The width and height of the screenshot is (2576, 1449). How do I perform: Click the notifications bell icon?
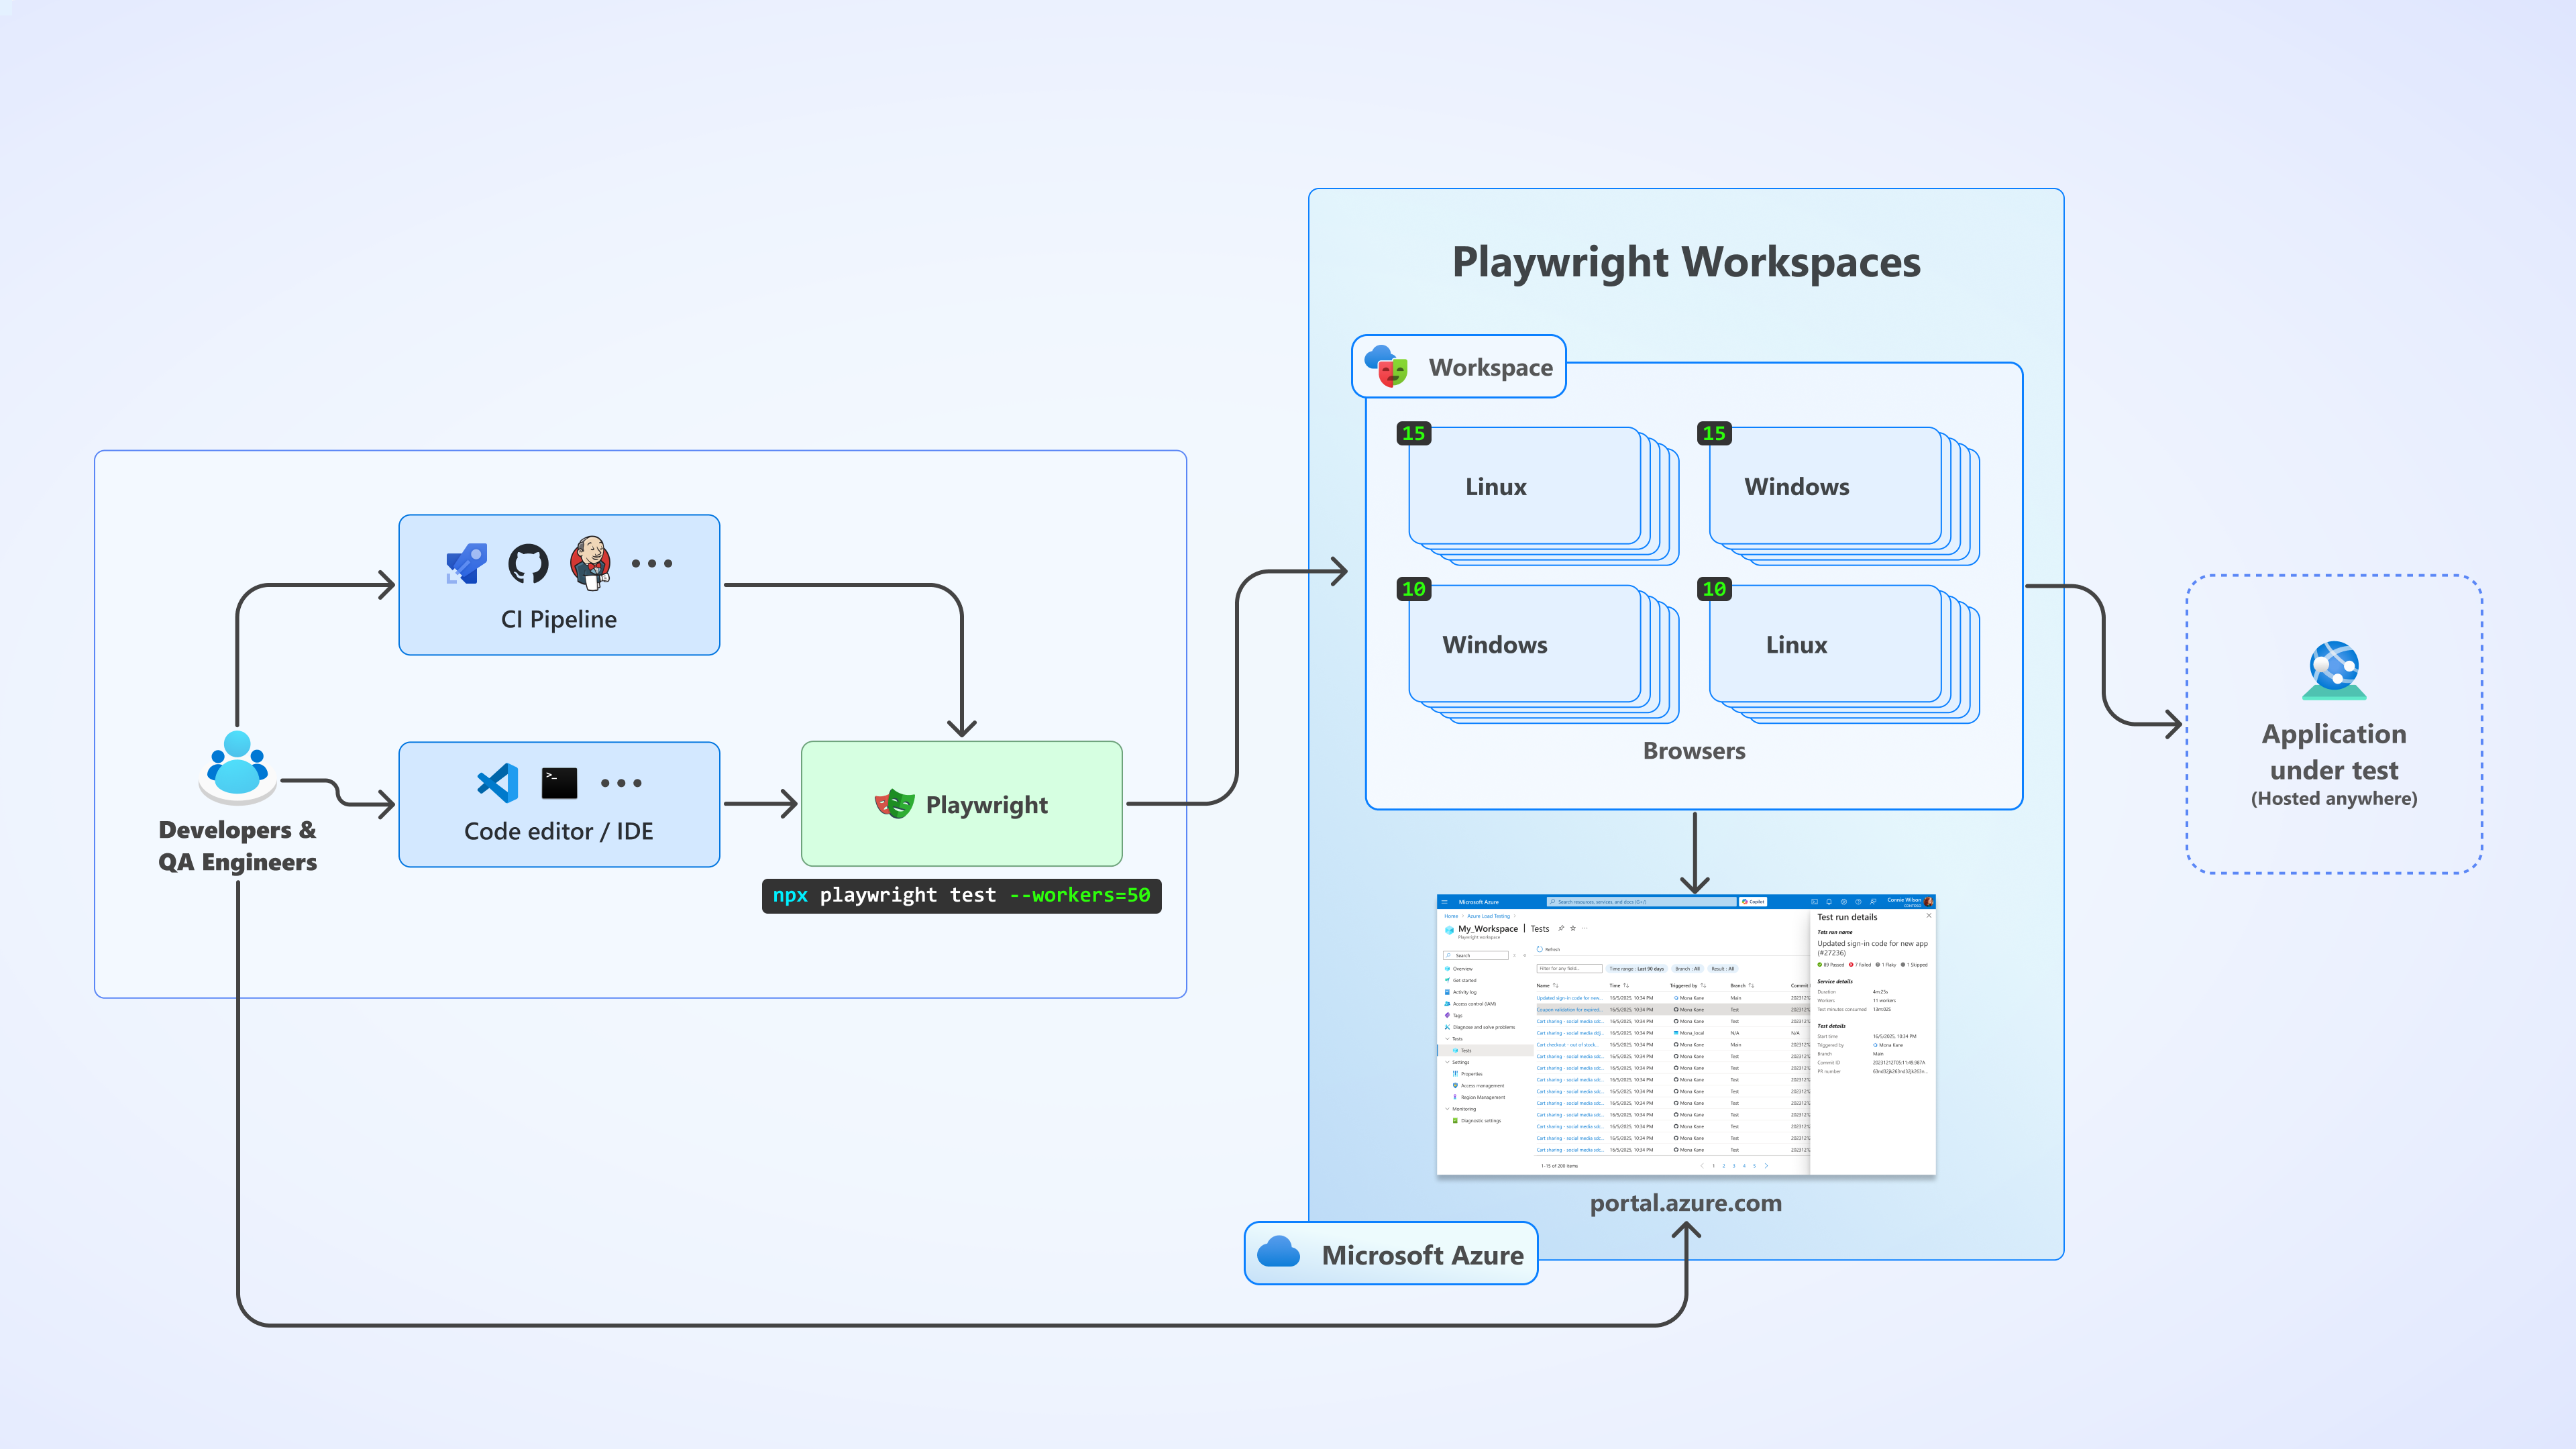click(1829, 902)
